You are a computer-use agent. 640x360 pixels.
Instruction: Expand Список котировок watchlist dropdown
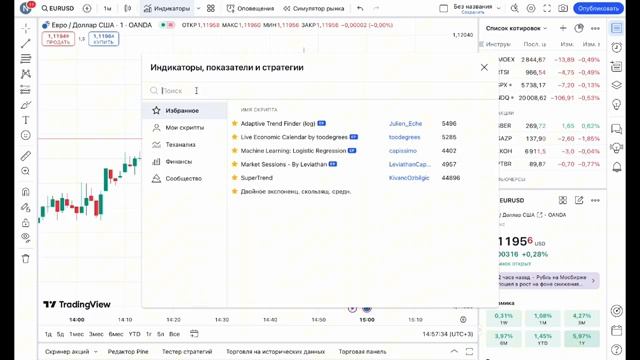[516, 28]
